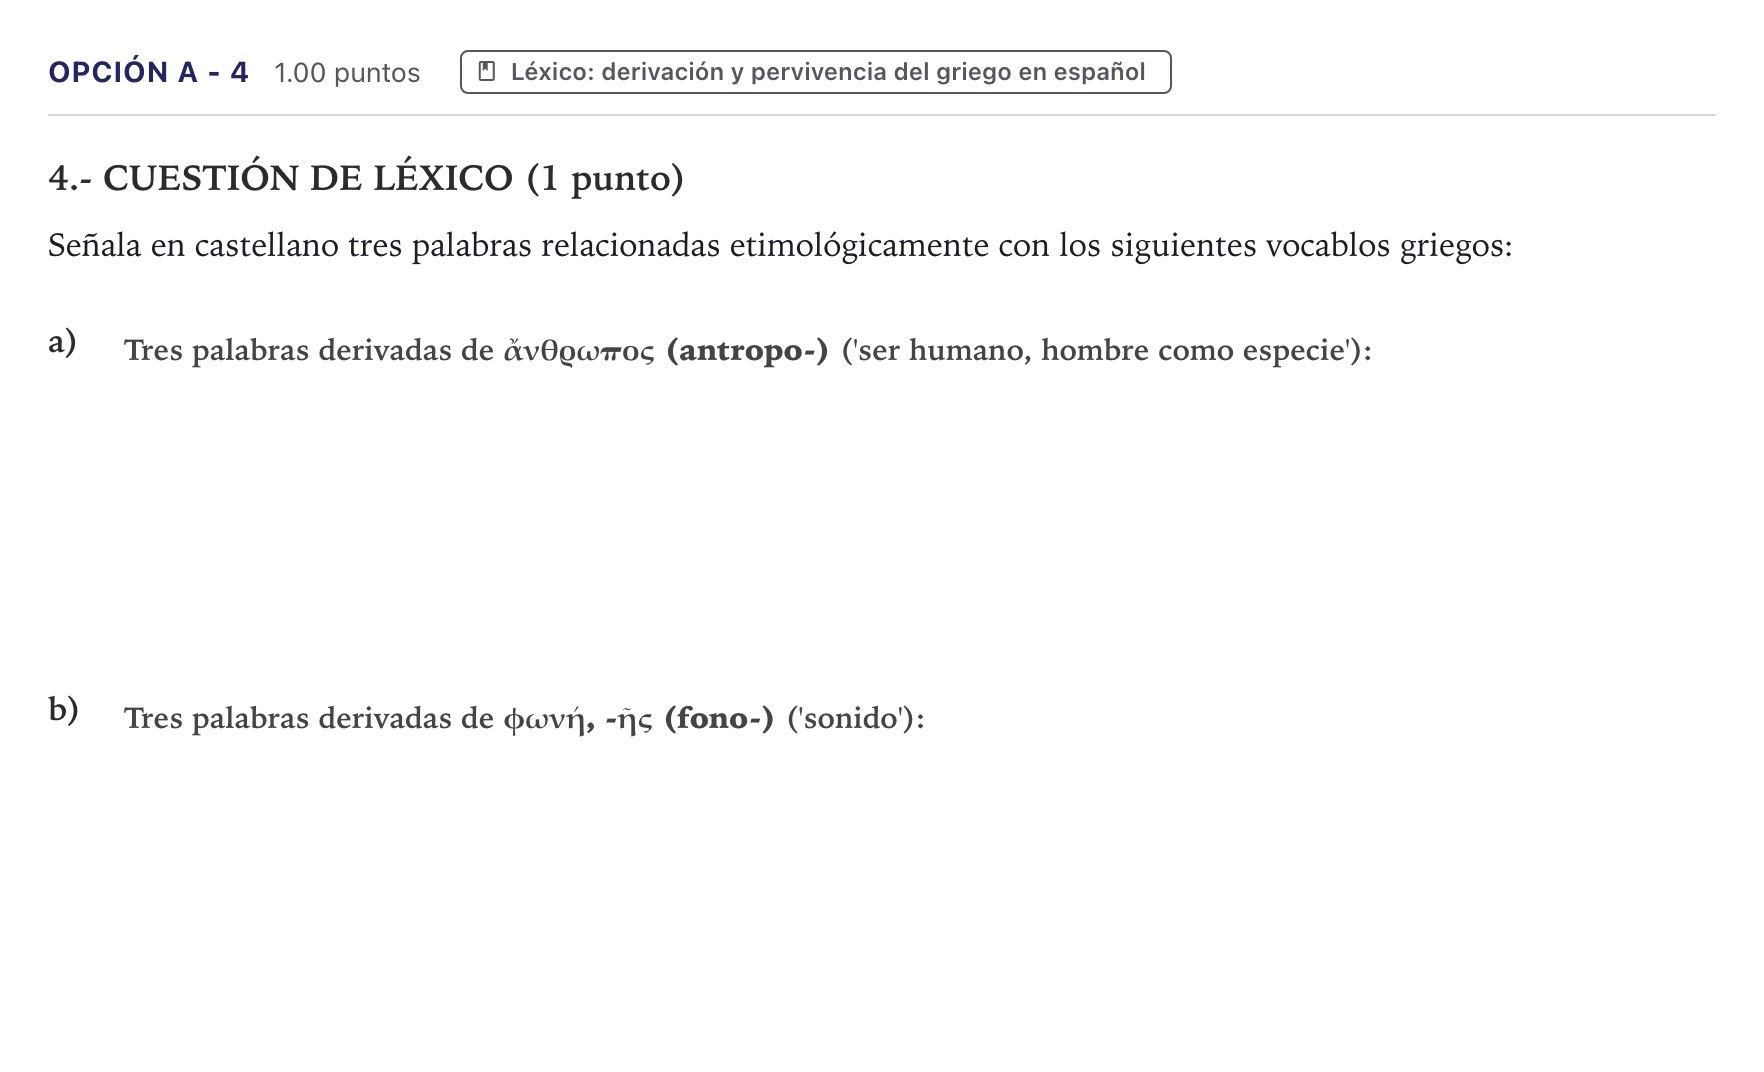Click the bold text (fono-)
This screenshot has height=1072, width=1764.
pyautogui.click(x=719, y=718)
